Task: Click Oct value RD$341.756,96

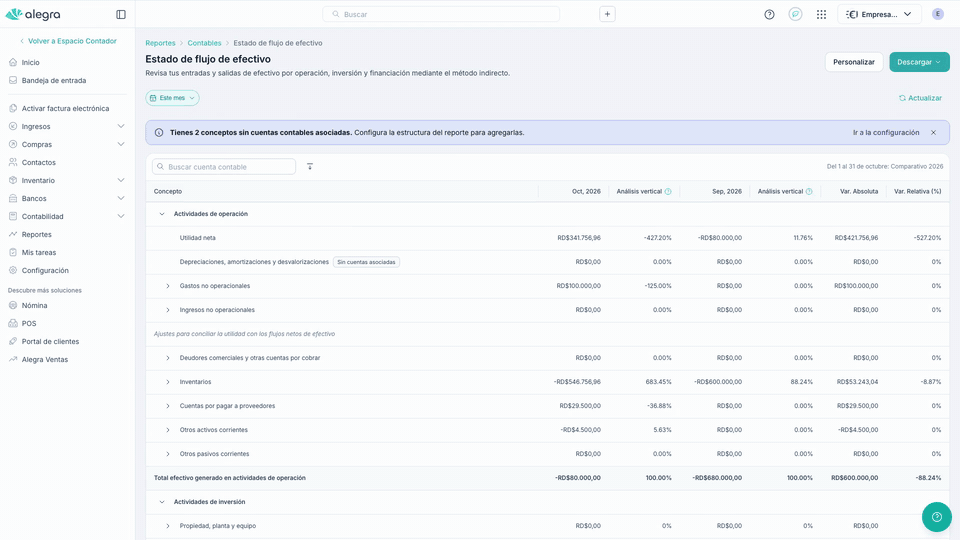Action: pos(579,238)
